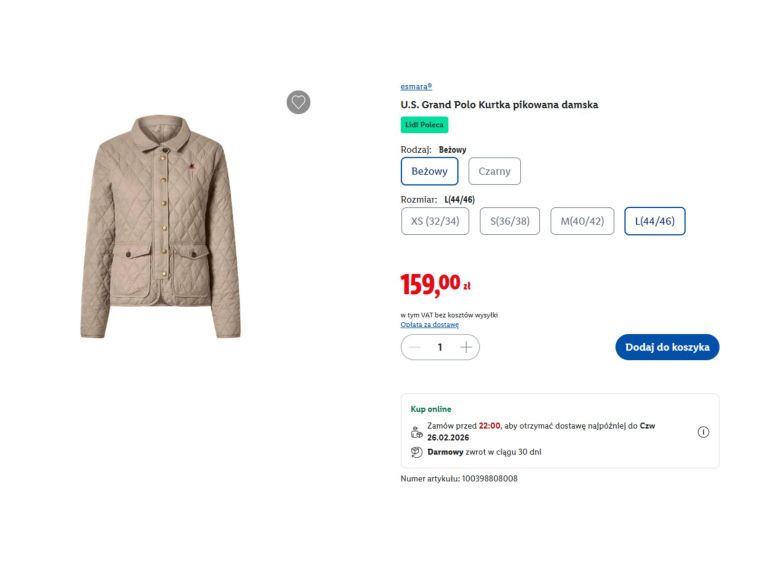
Task: Choose size M(40/42)
Action: pos(582,221)
